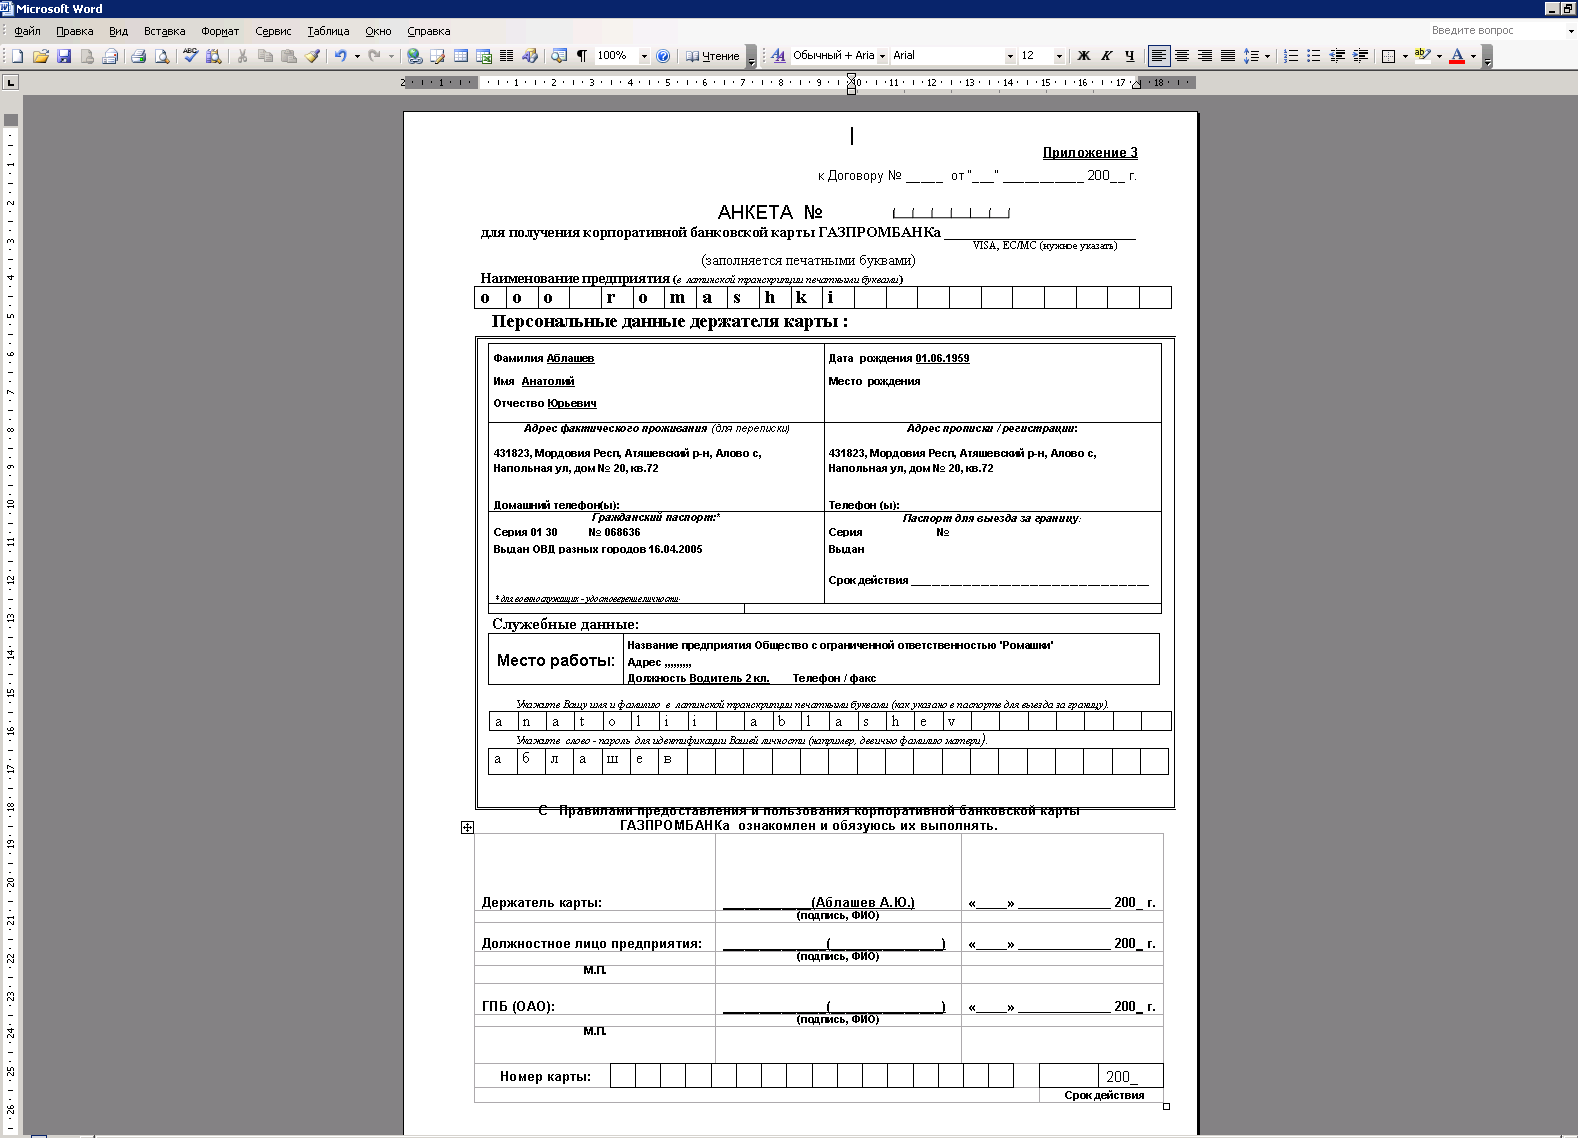Open Word Help question icon
This screenshot has width=1578, height=1138.
(x=662, y=56)
